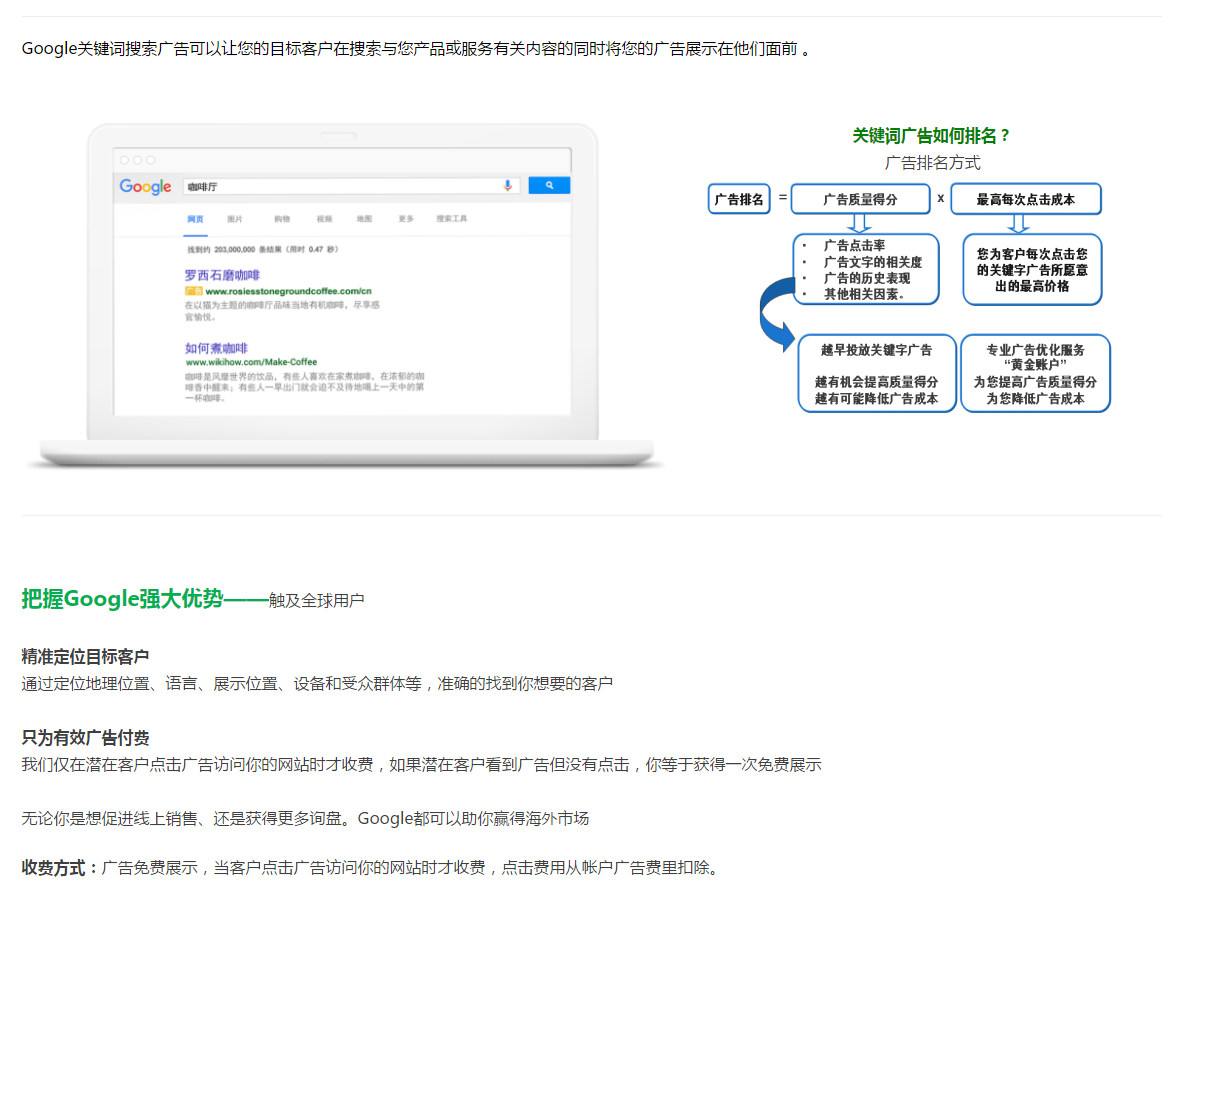Click the microphone voice search icon
This screenshot has height=1096, width=1207.
click(508, 186)
